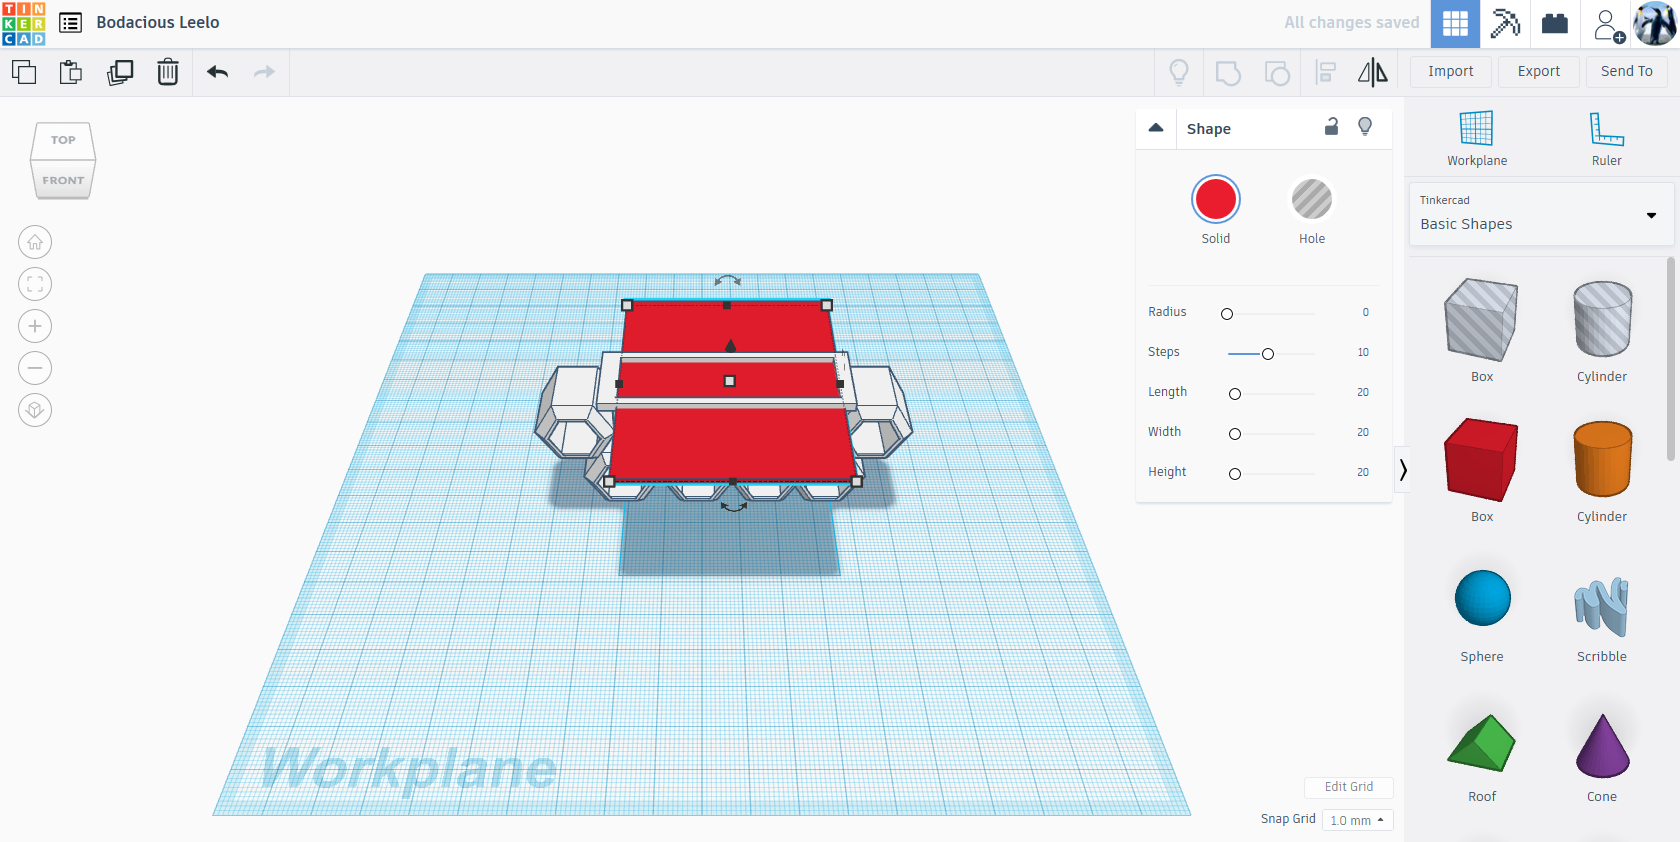Click the Edit Grid button

click(x=1349, y=787)
